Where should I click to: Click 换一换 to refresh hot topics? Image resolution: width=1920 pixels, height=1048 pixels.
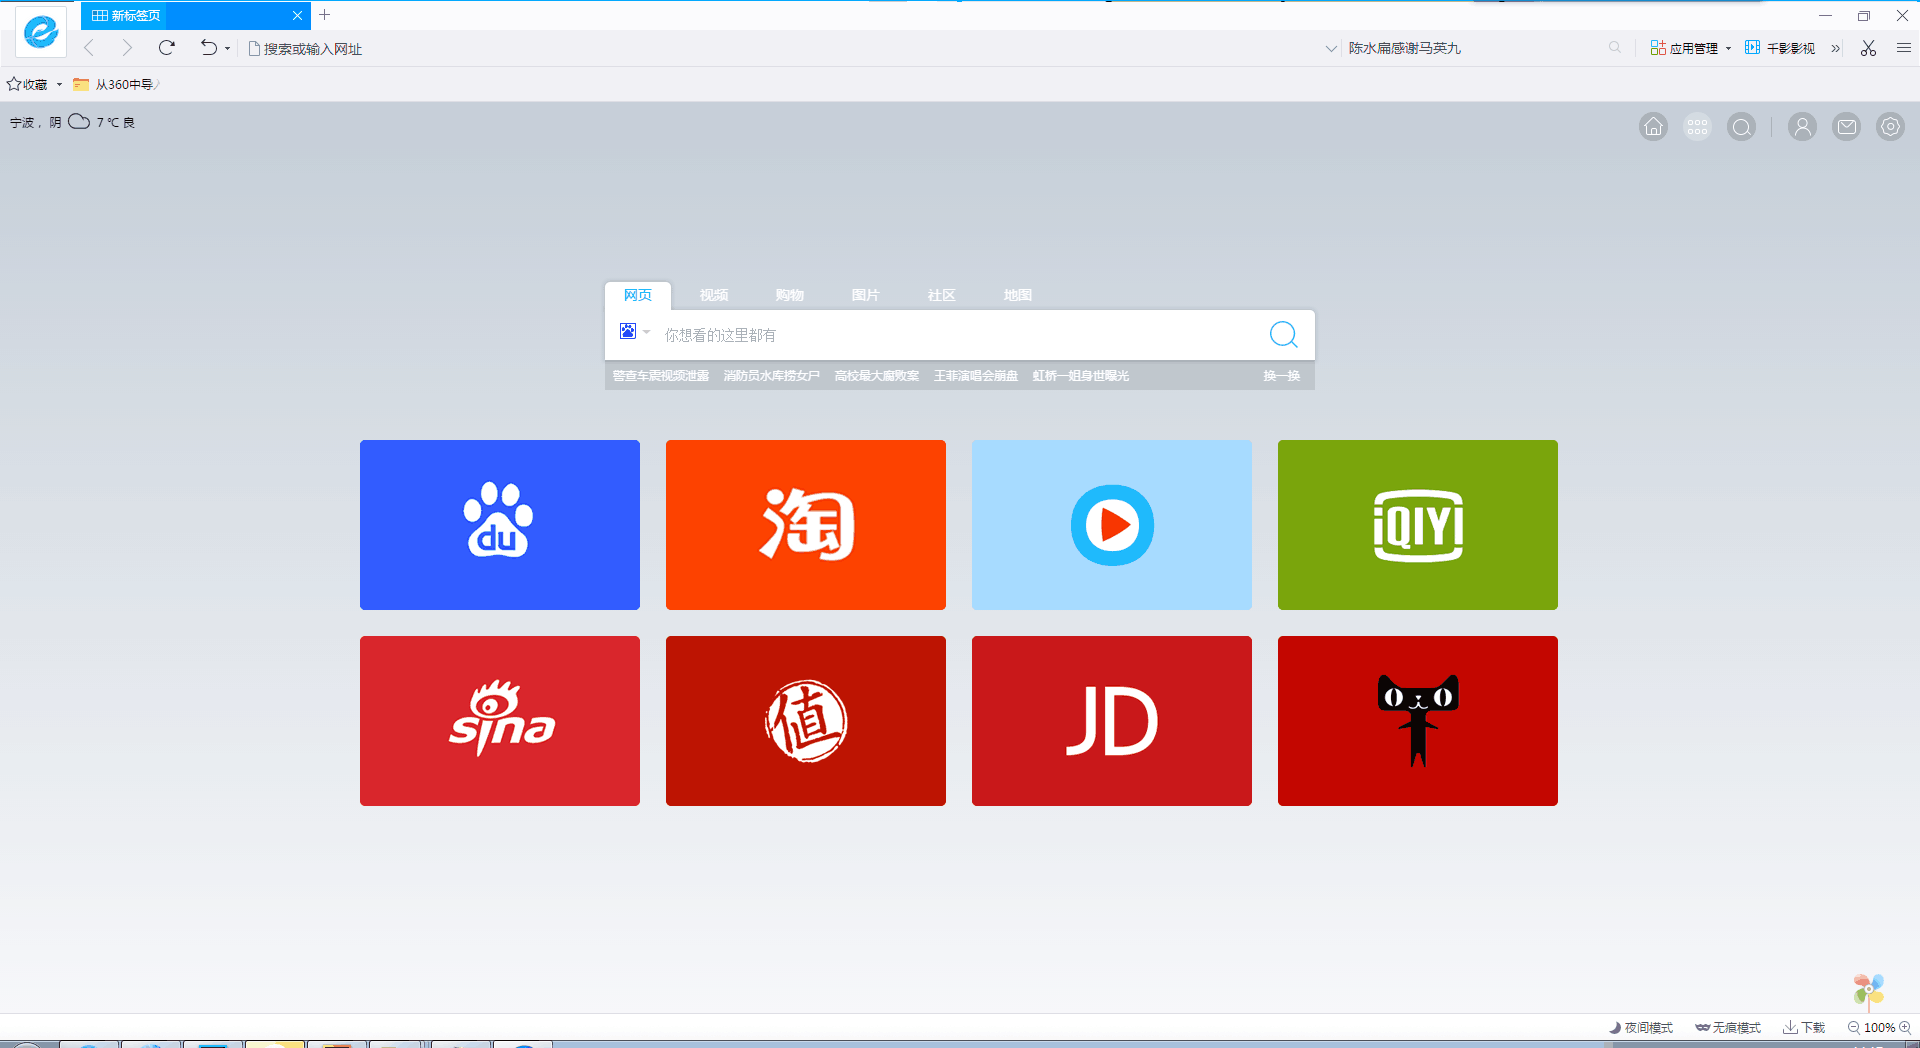pyautogui.click(x=1282, y=376)
